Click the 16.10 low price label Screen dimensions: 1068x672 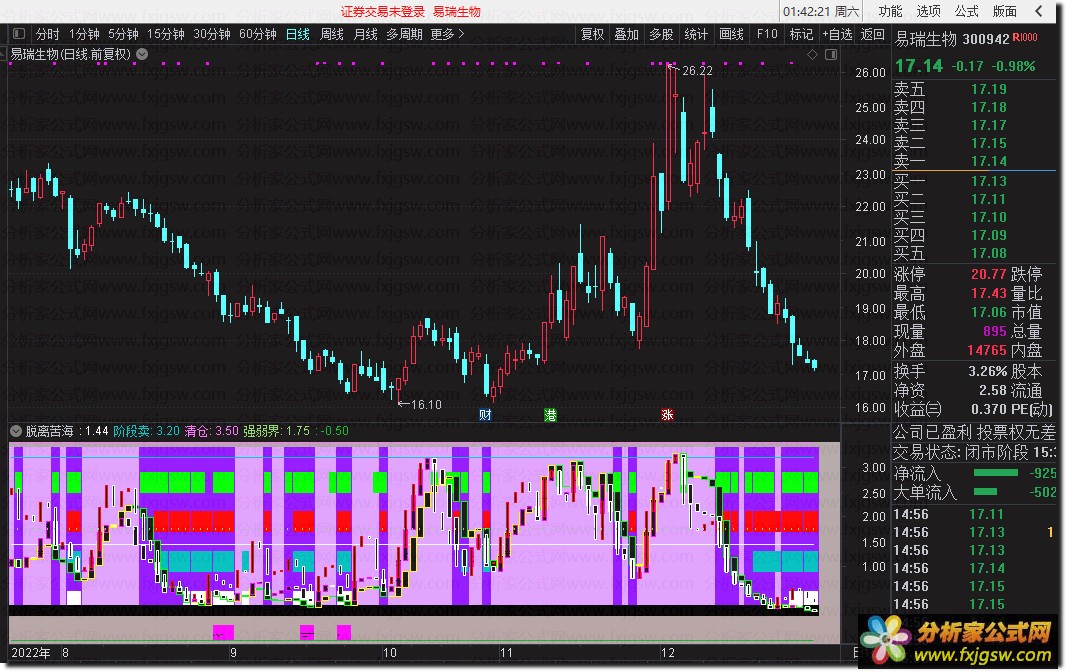point(426,404)
